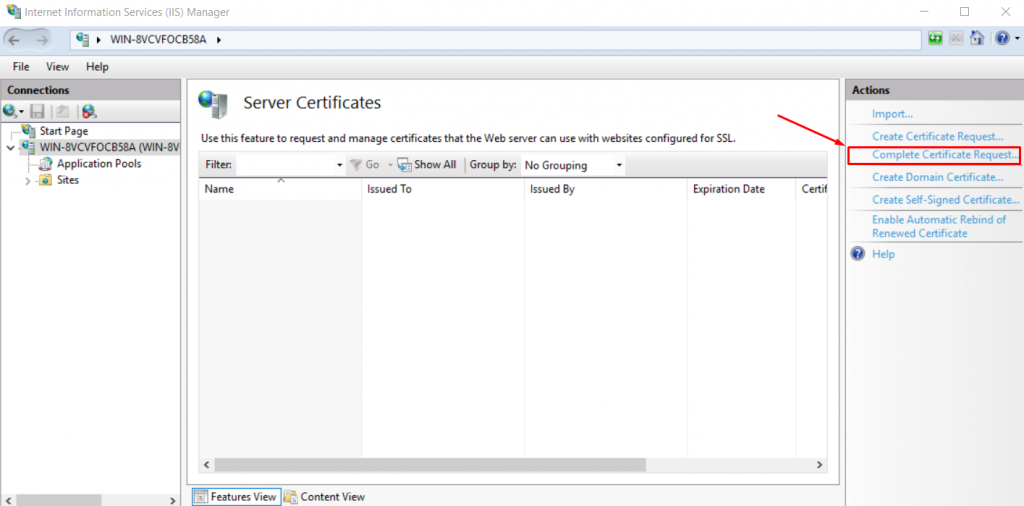Expand the Sites tree node
Viewport: 1024px width, 506px height.
tap(27, 180)
